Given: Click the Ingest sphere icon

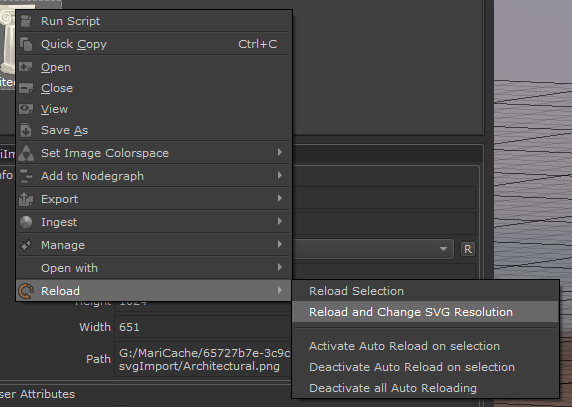Looking at the screenshot, I should pos(26,222).
